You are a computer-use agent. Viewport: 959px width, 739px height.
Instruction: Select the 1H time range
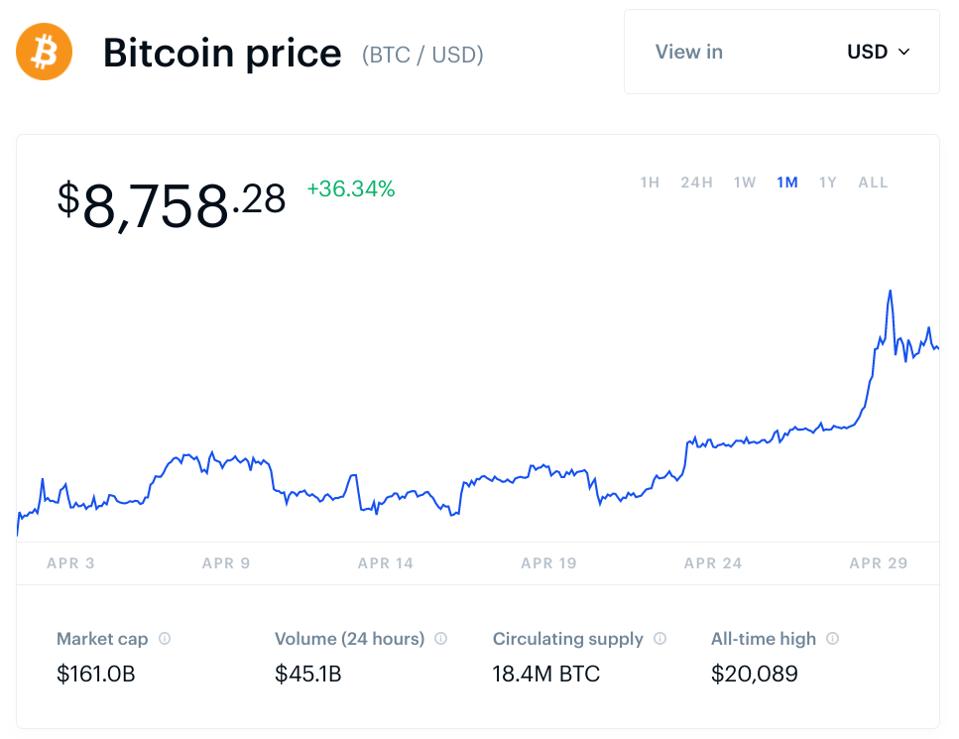(649, 182)
